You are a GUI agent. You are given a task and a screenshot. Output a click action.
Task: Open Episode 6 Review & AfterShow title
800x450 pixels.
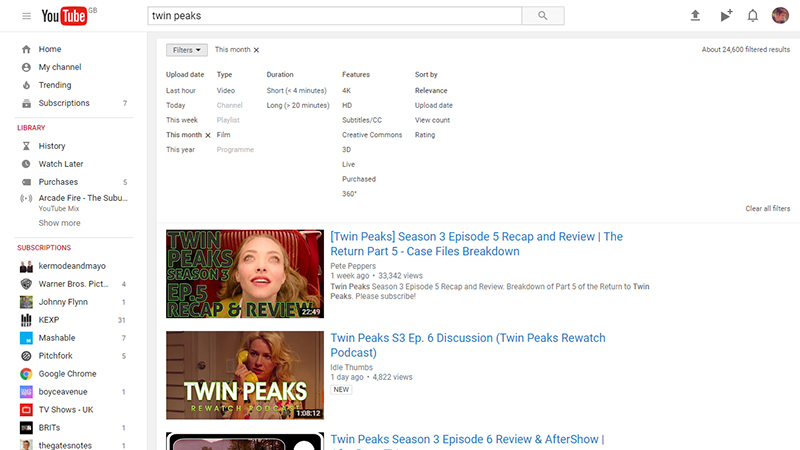click(x=467, y=440)
